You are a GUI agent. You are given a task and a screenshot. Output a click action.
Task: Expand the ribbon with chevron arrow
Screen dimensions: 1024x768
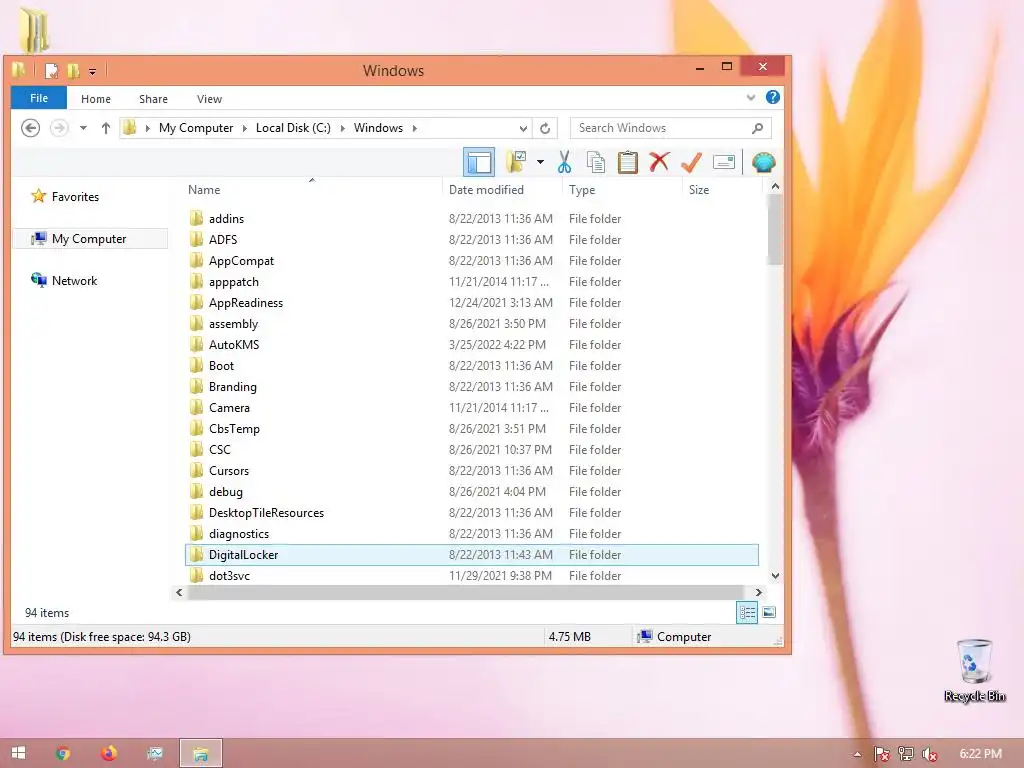click(751, 98)
